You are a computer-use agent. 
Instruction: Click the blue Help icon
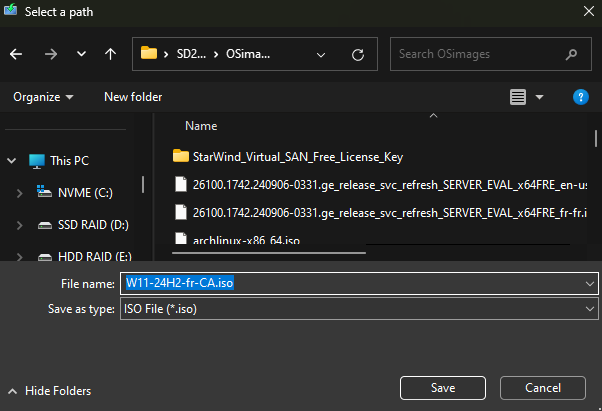click(580, 97)
